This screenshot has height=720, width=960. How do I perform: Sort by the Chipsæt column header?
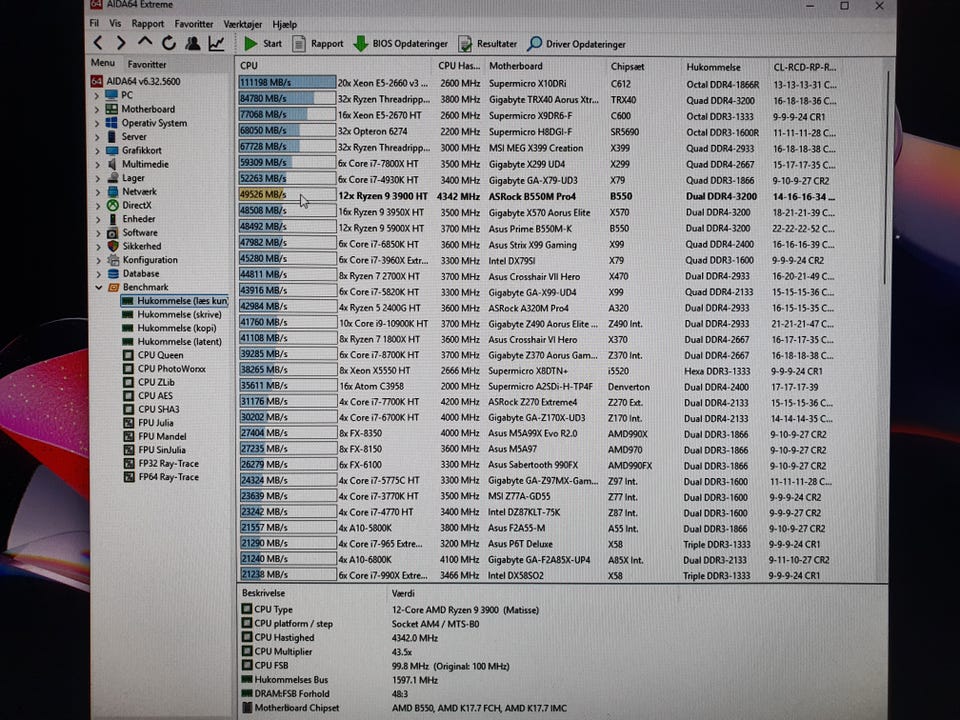coord(645,67)
